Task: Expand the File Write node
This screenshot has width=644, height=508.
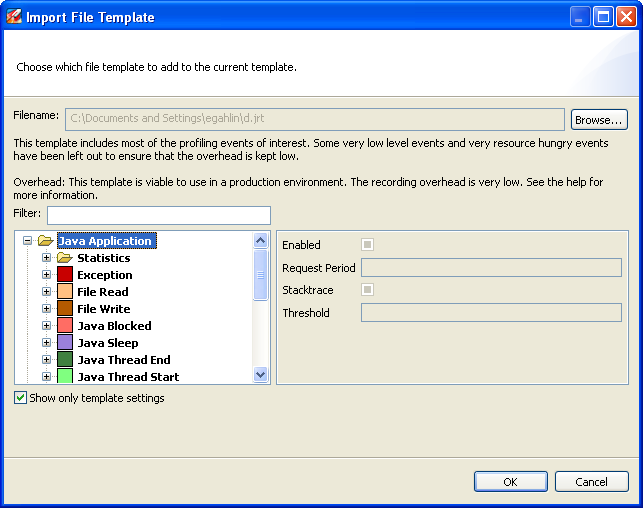Action: [x=46, y=309]
